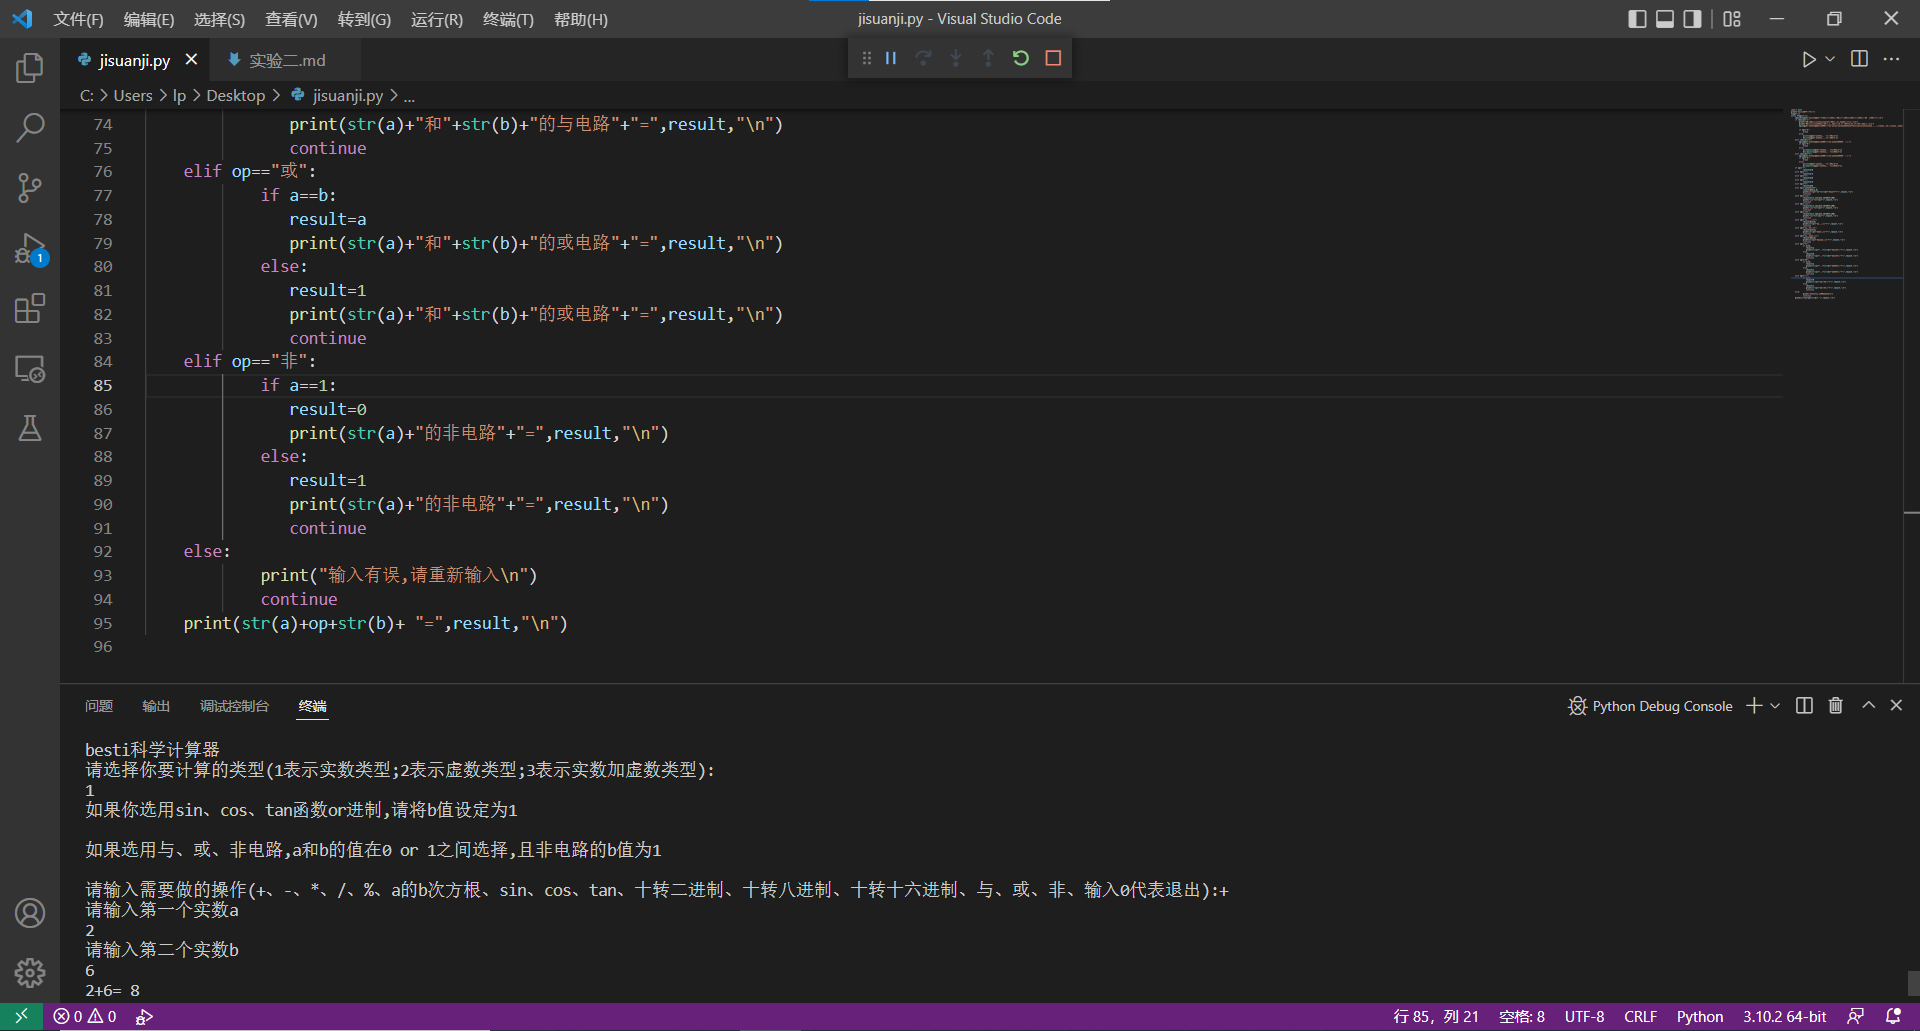The width and height of the screenshot is (1920, 1031).
Task: Open the 查看(V) menu
Action: 291,19
